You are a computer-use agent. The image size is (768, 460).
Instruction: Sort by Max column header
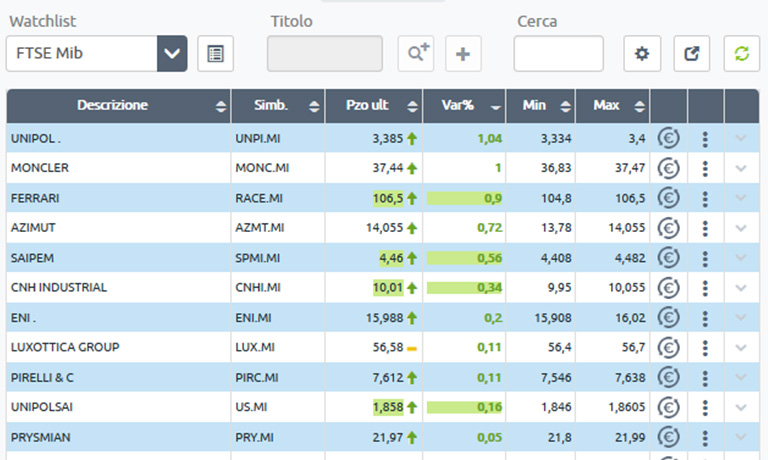click(x=613, y=106)
